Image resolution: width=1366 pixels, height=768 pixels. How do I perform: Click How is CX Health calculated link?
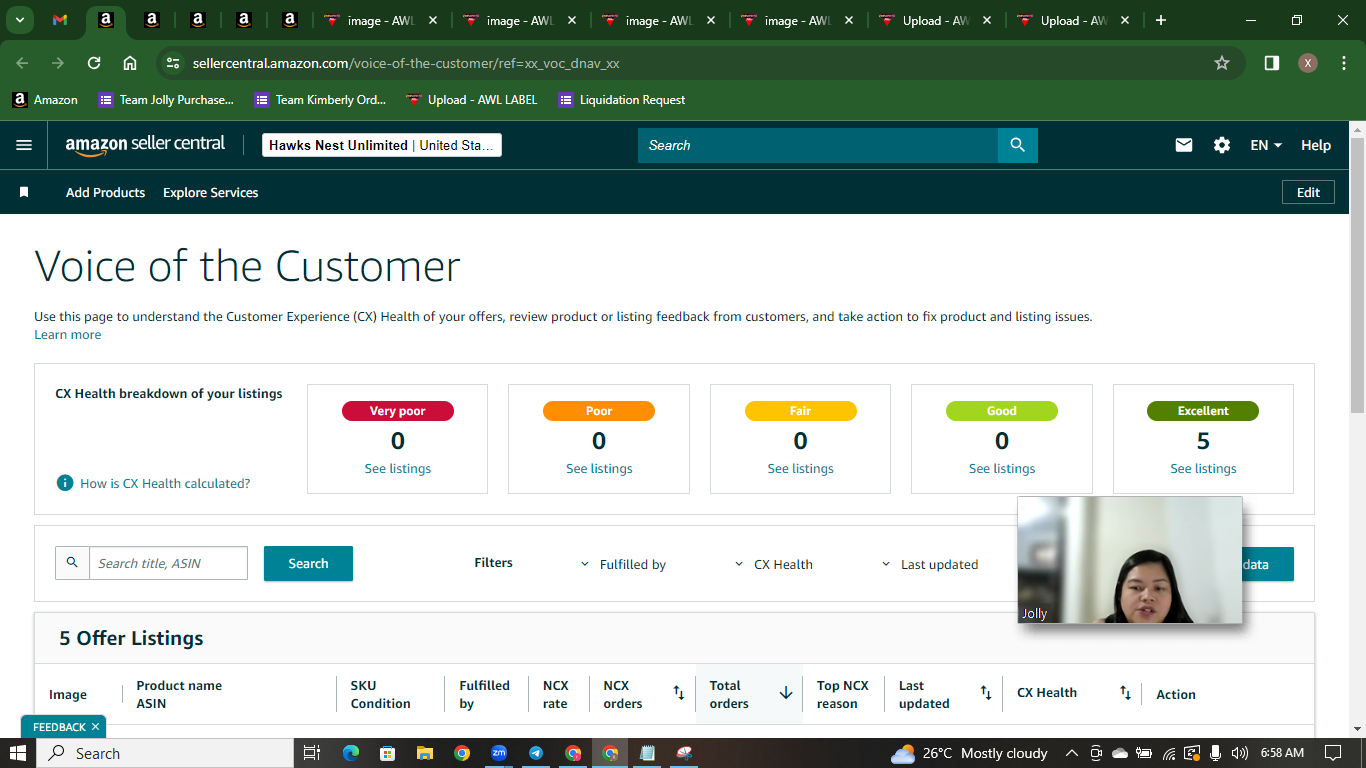tap(165, 483)
